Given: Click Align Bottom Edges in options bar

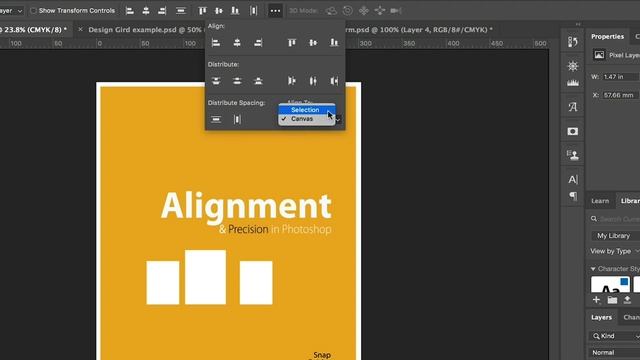Looking at the screenshot, I should pyautogui.click(x=235, y=11).
